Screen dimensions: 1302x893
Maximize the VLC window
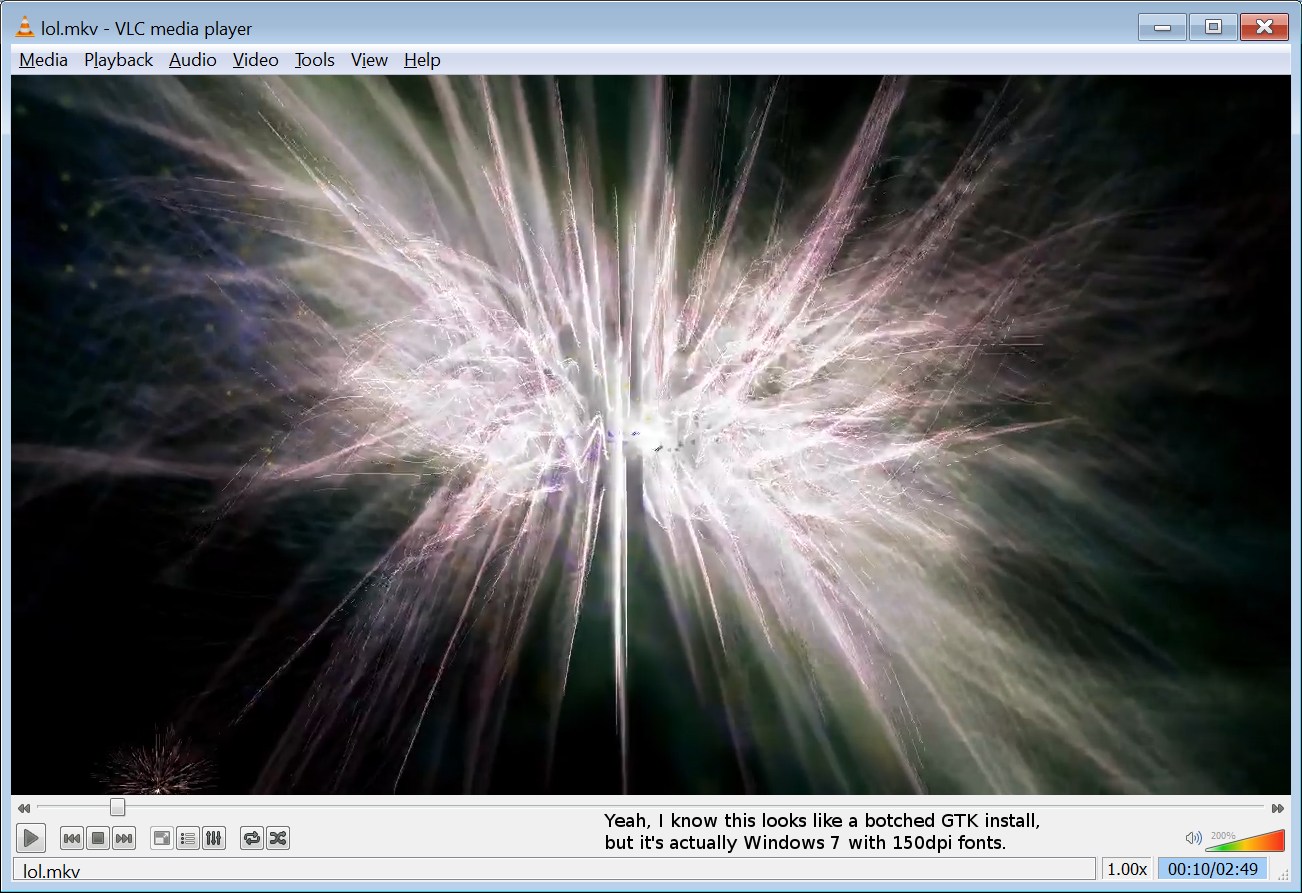[x=1213, y=27]
